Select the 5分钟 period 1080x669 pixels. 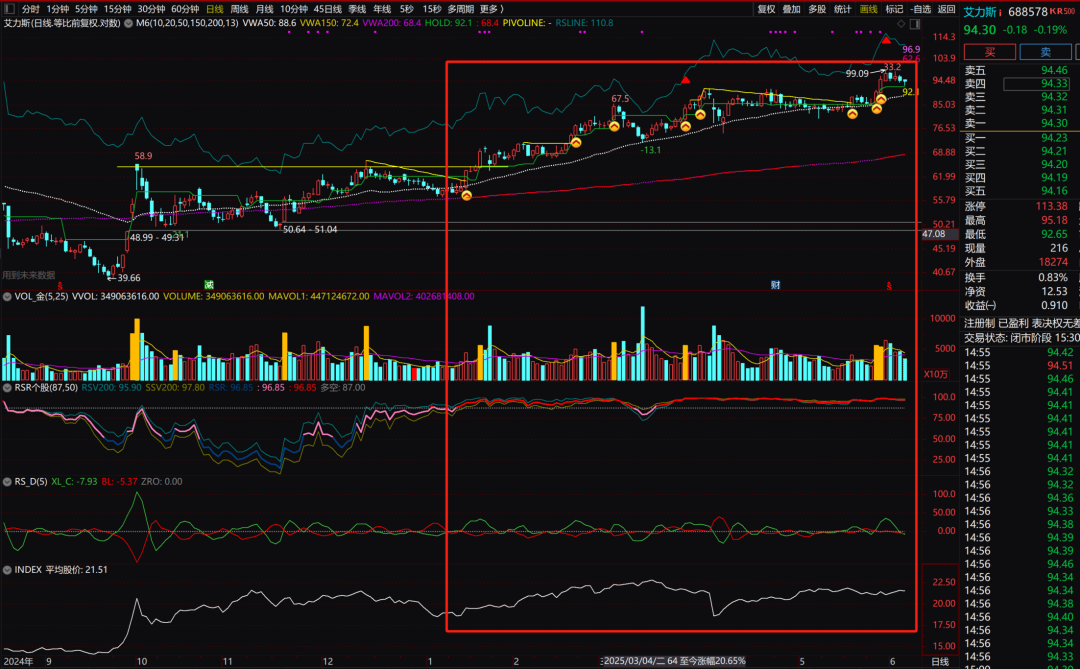click(x=86, y=9)
